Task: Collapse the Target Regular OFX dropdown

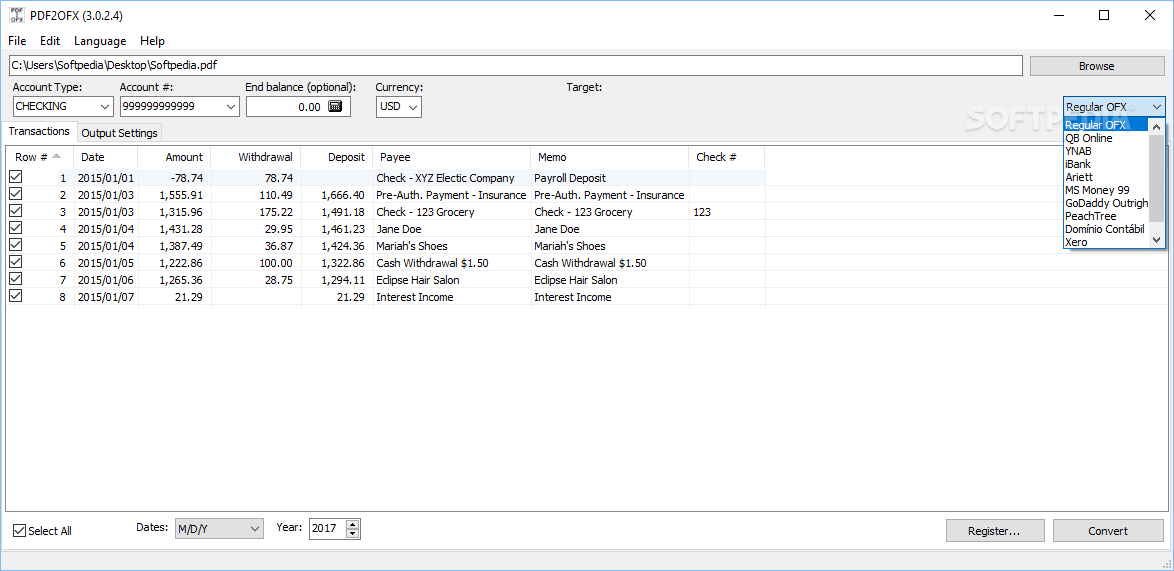Action: point(1114,107)
